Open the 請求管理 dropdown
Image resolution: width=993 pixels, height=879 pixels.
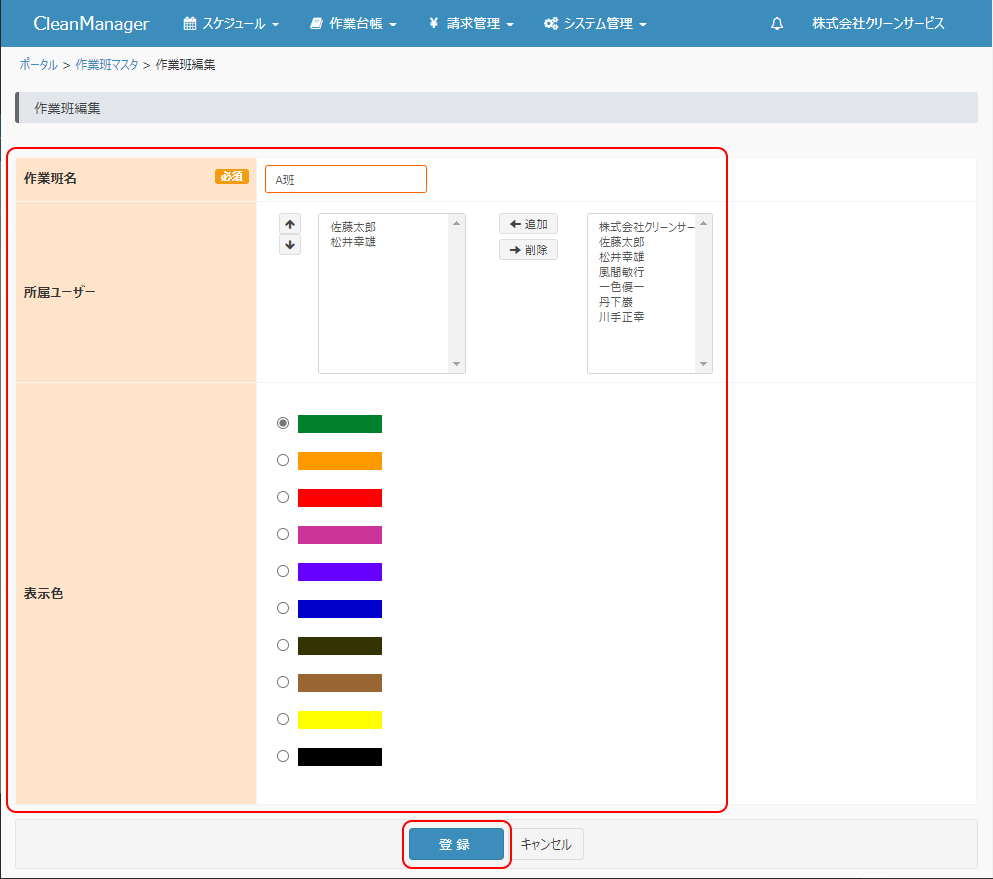(471, 24)
